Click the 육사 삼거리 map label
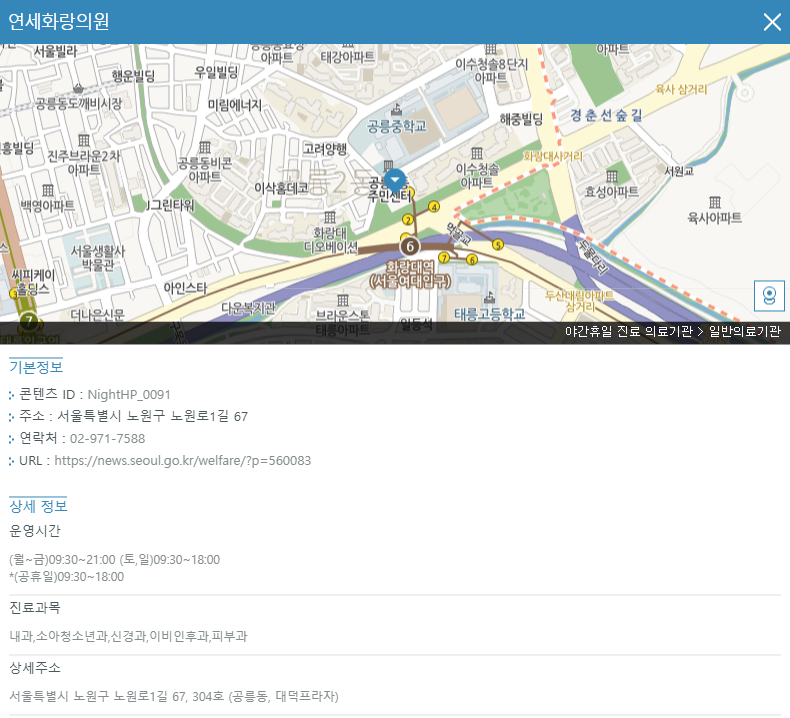790x718 pixels. pos(681,90)
